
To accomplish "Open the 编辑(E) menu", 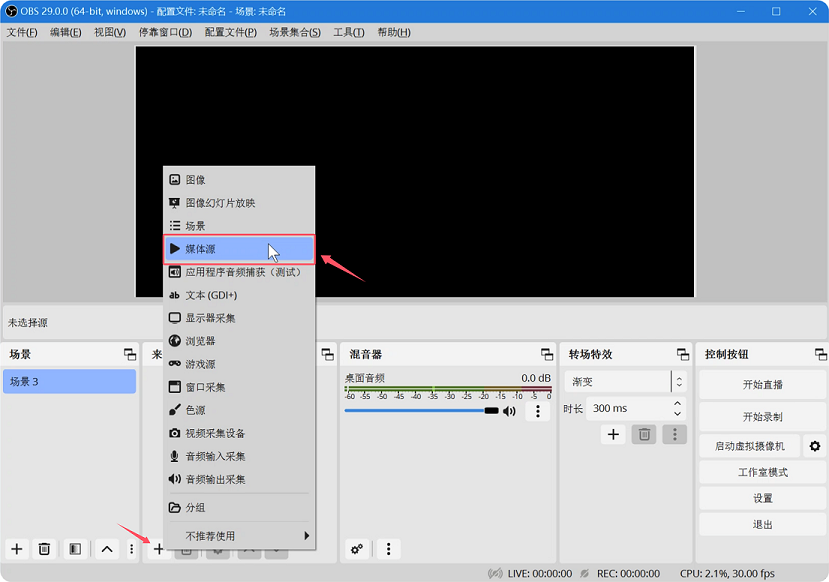I will coord(66,32).
